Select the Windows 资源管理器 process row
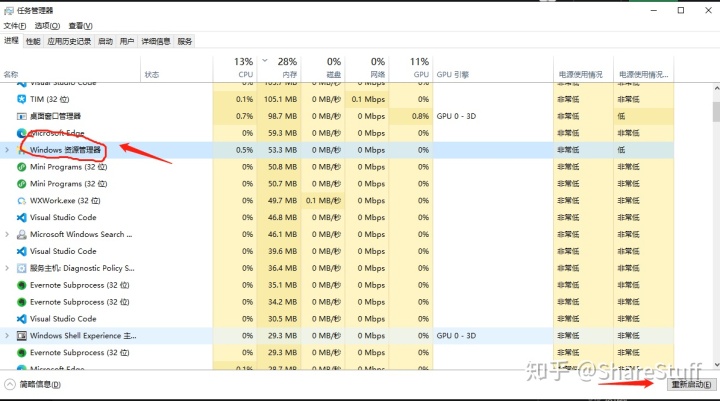 (x=337, y=150)
